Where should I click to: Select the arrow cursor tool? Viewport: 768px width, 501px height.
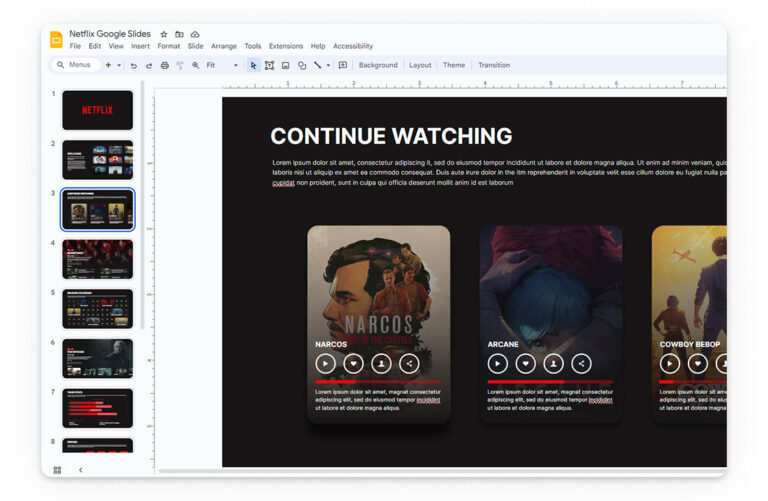pos(253,65)
